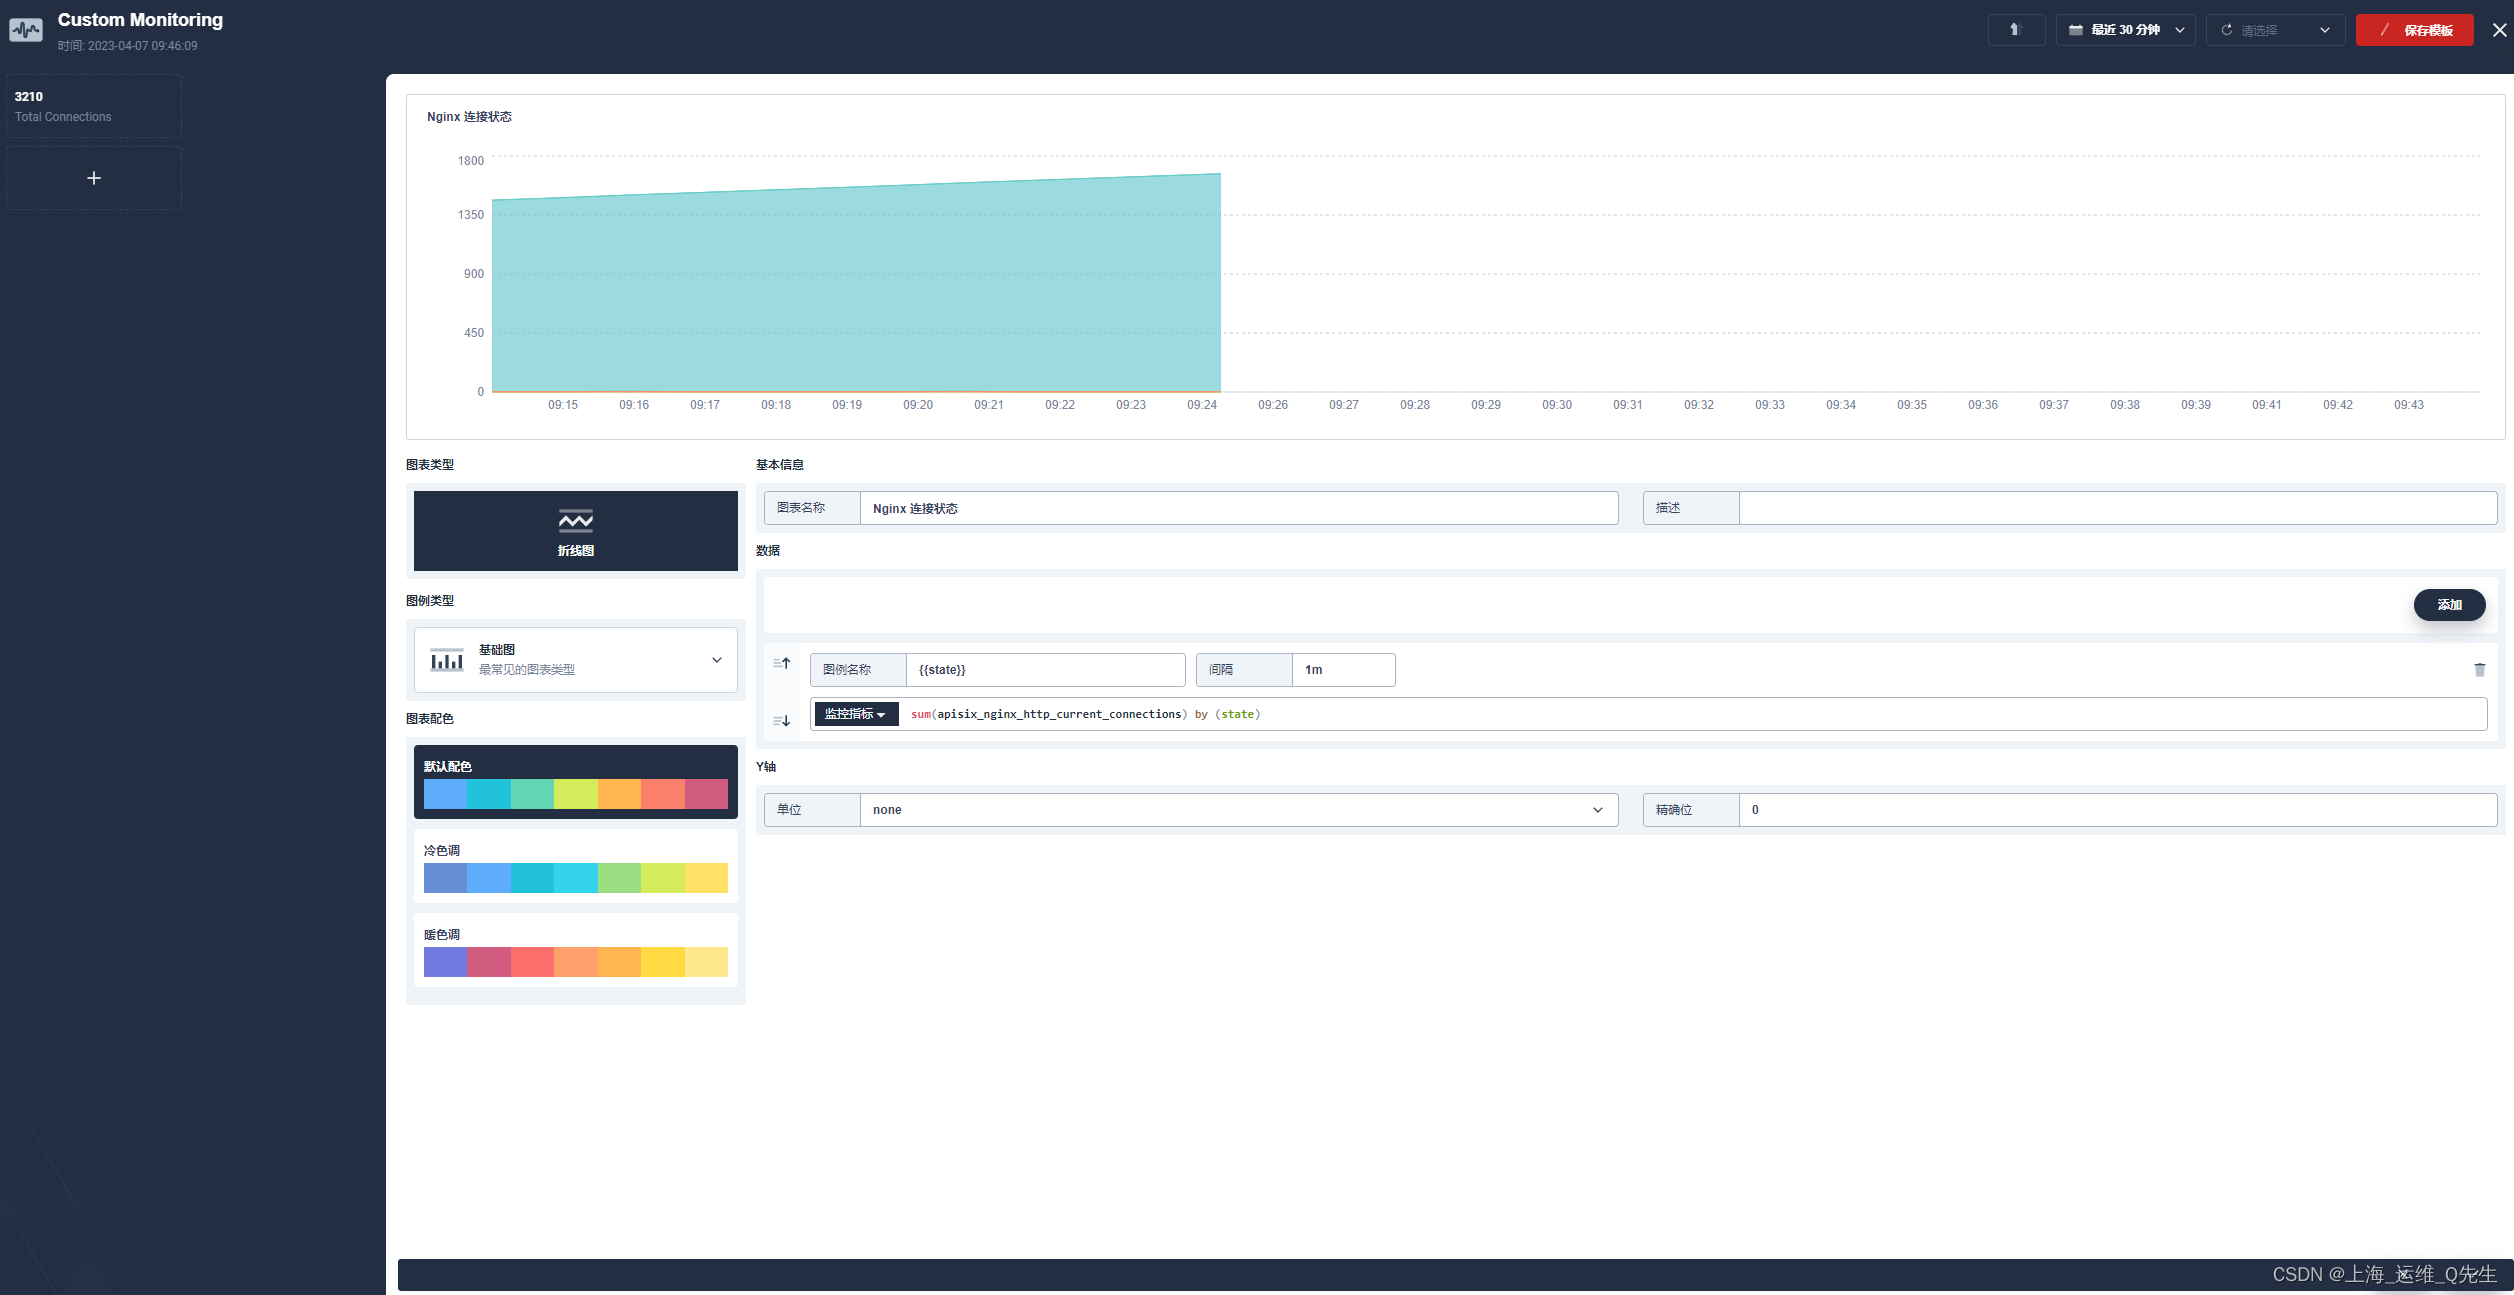
Task: Click the 添加 button to add new data series
Action: click(x=2450, y=603)
